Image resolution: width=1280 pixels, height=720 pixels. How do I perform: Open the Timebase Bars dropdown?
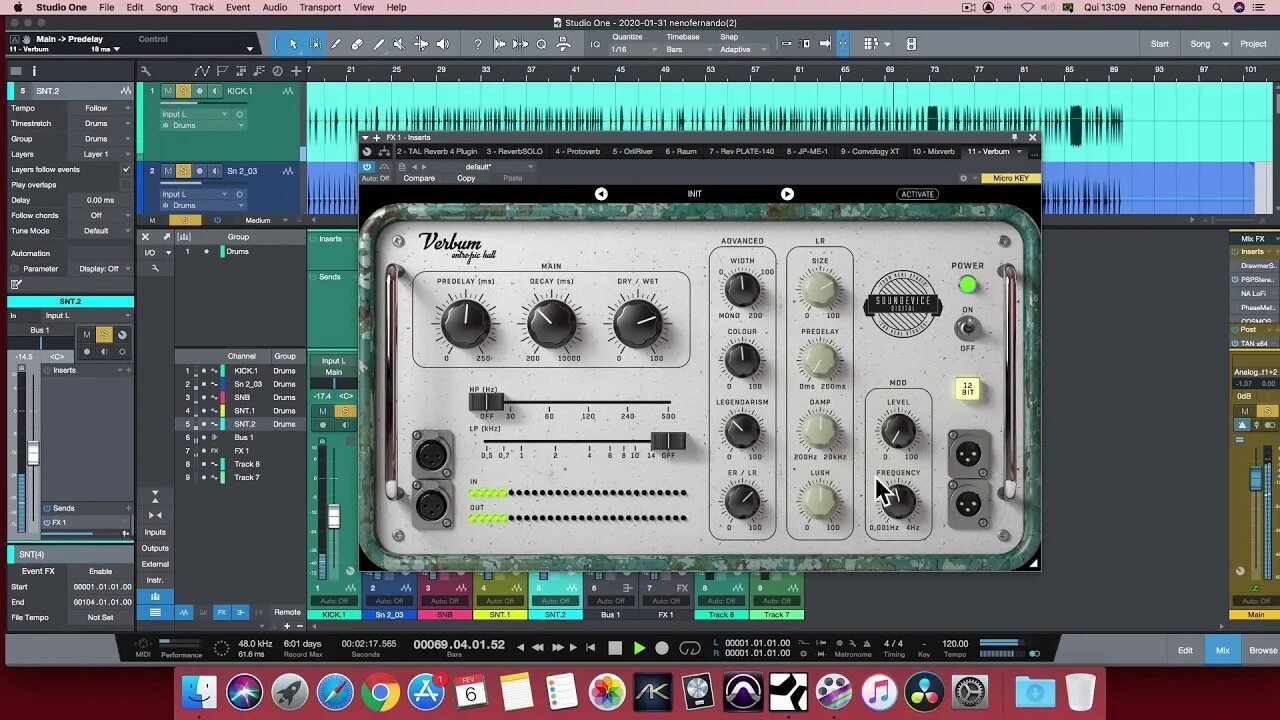pyautogui.click(x=688, y=49)
